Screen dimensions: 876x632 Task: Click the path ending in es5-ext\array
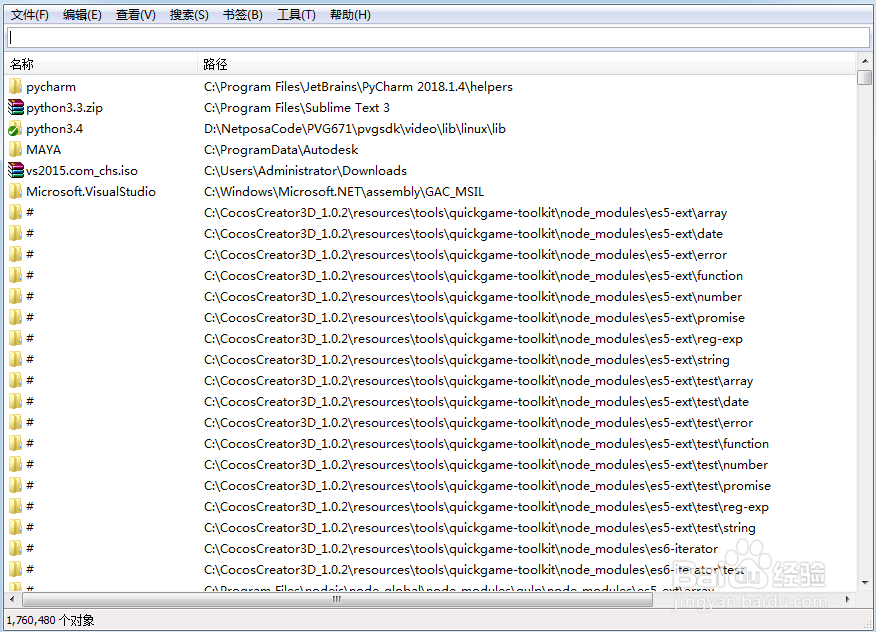point(465,213)
